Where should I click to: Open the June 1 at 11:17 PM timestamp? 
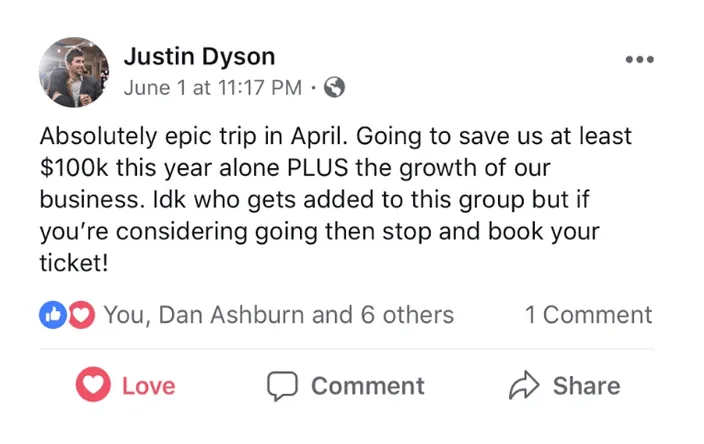pos(212,88)
